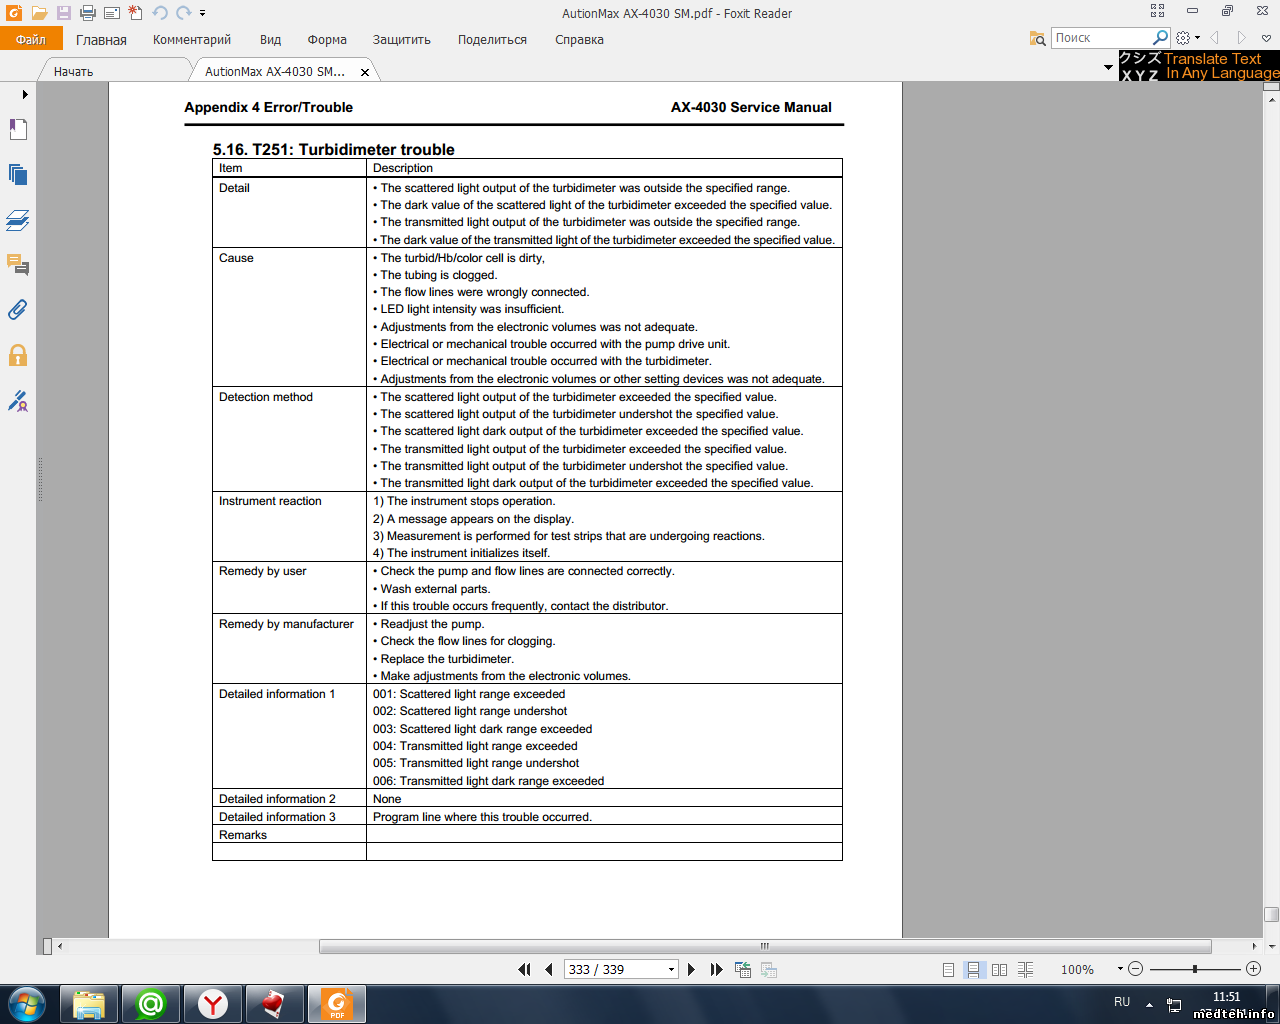
Task: Click the Файл button
Action: [x=31, y=40]
